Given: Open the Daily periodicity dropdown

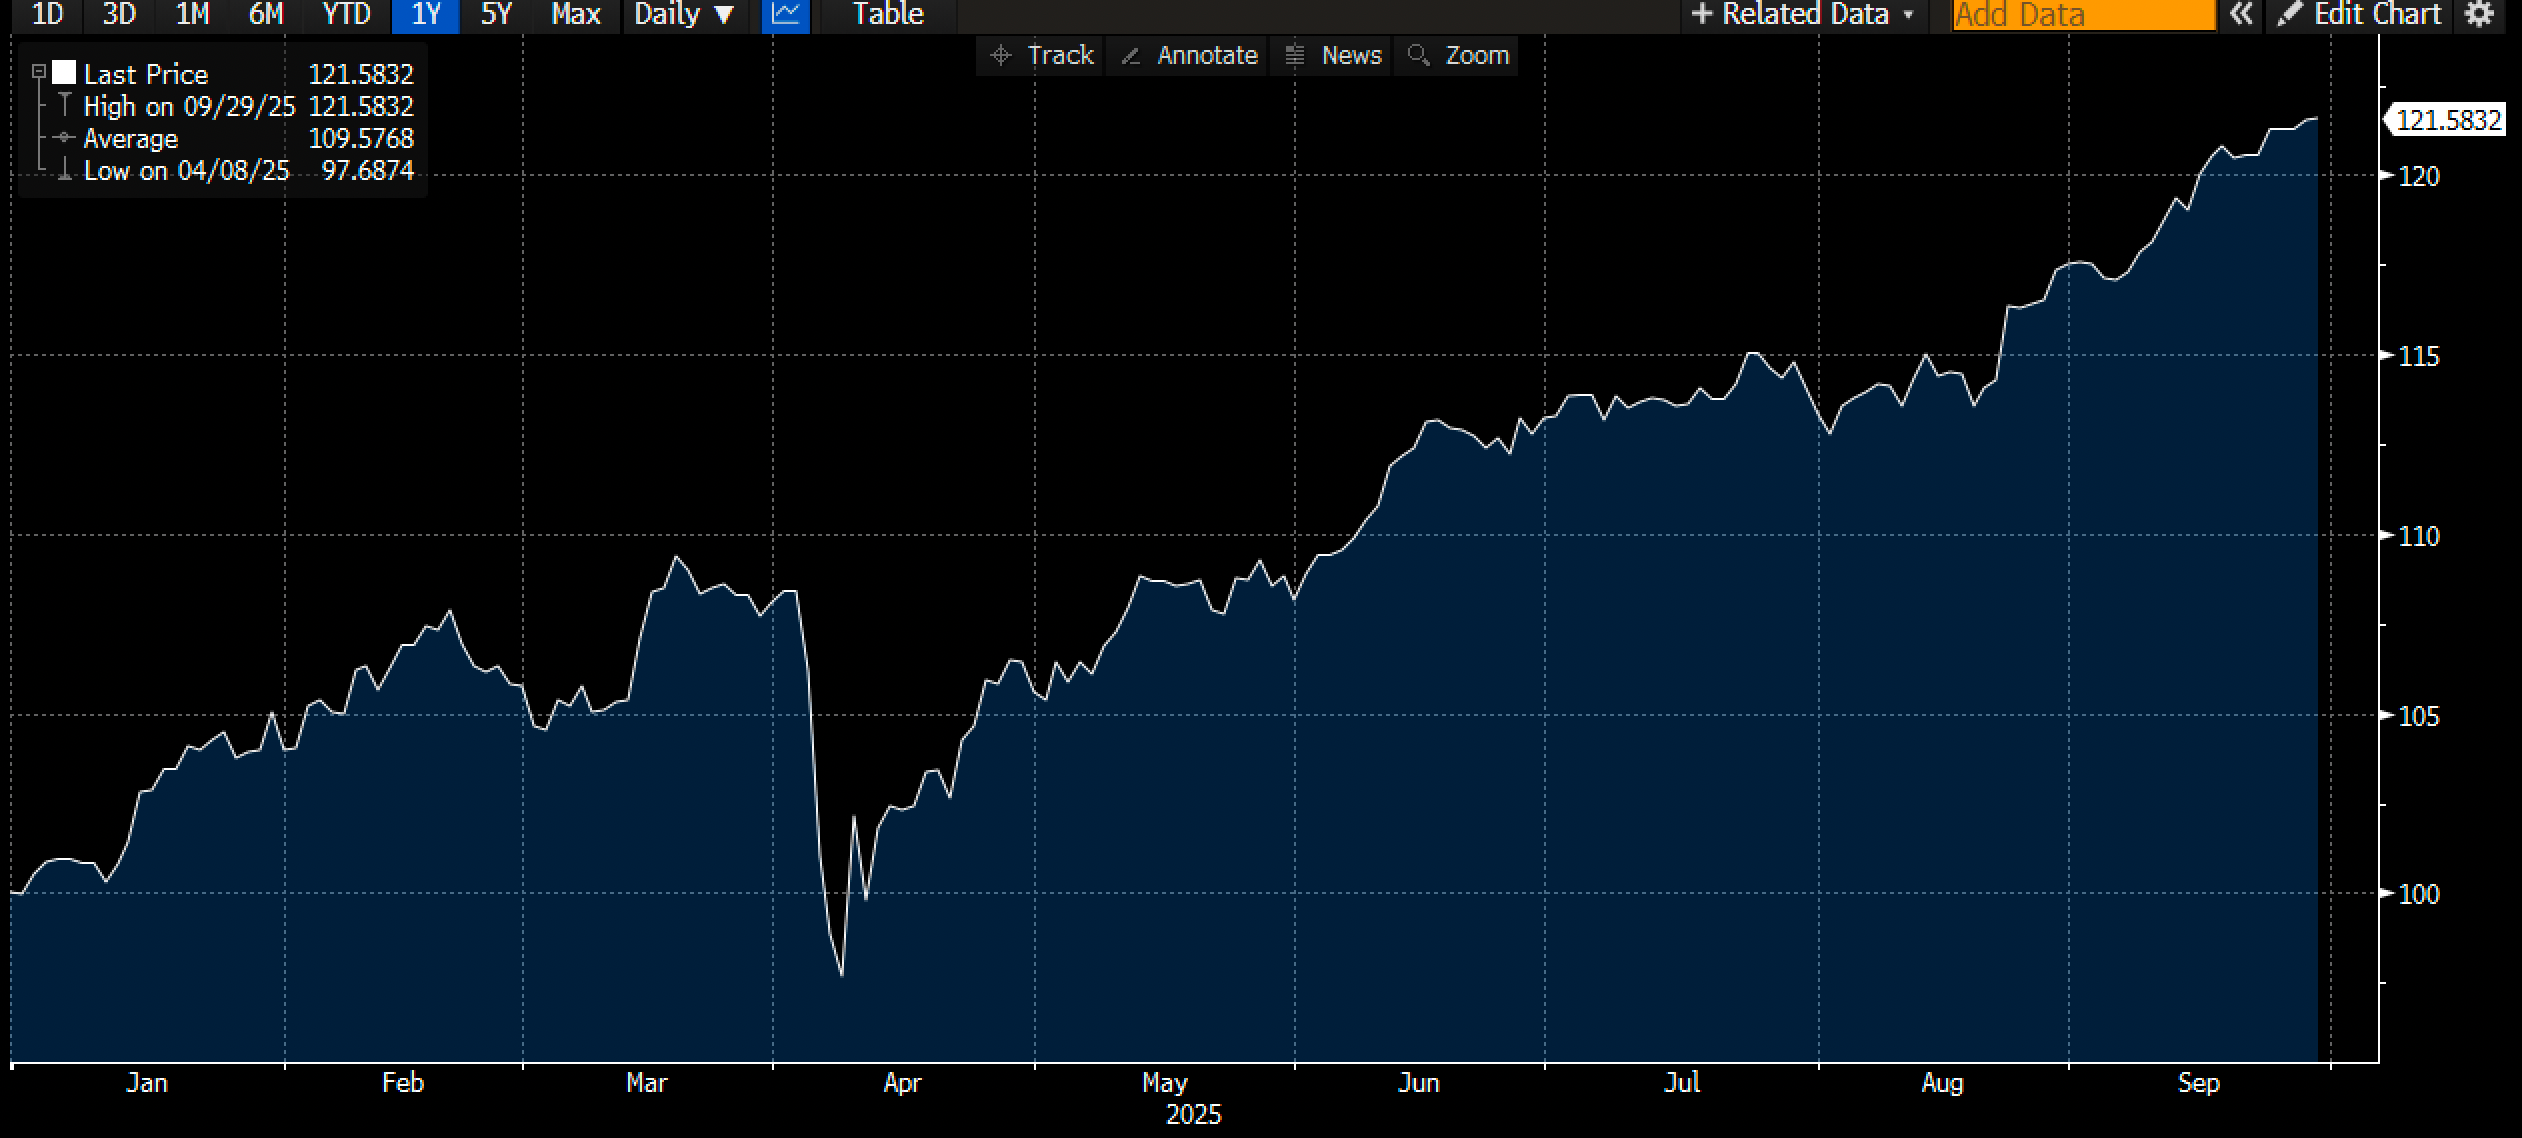Looking at the screenshot, I should 684,15.
